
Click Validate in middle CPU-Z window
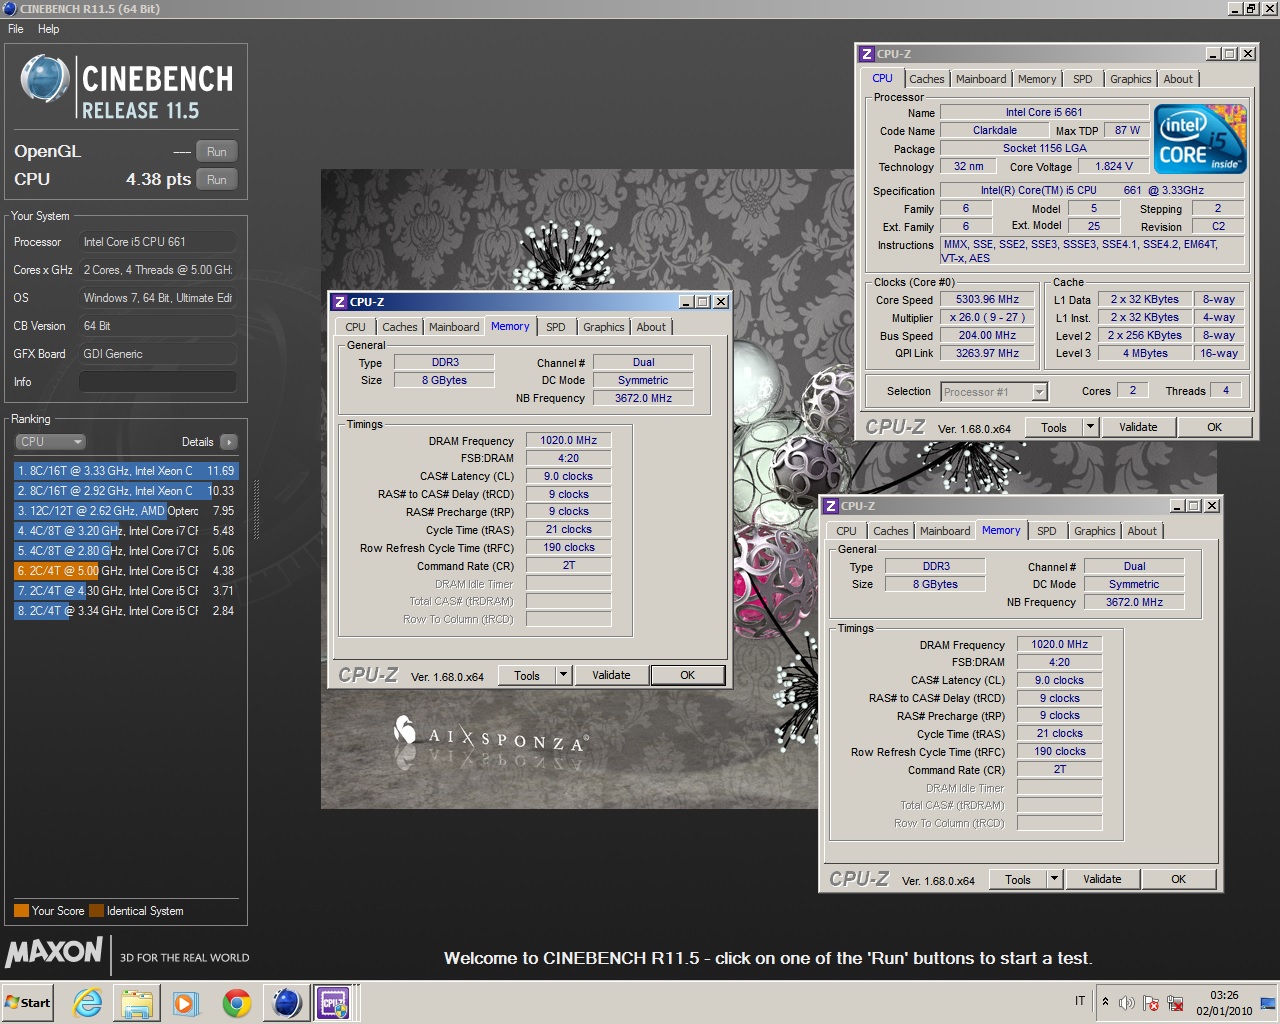[611, 676]
